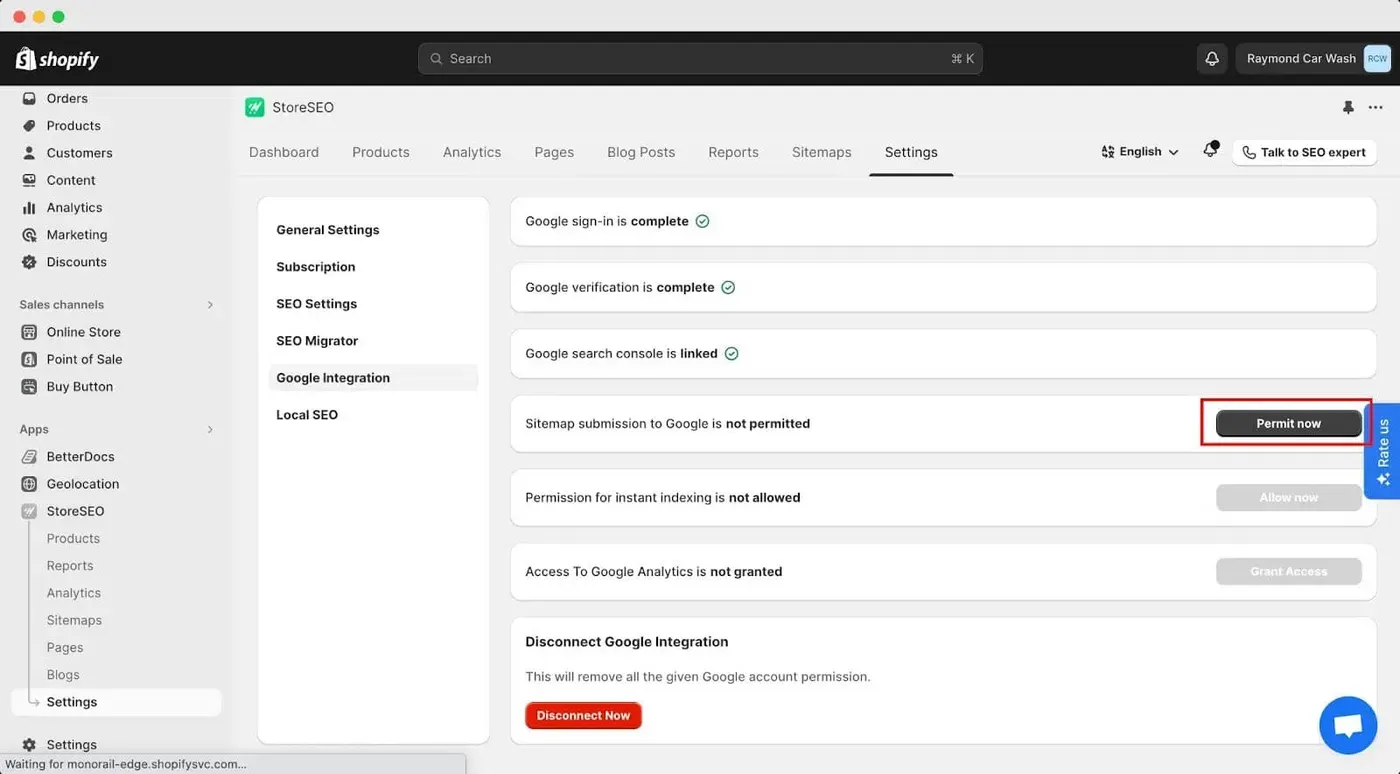Switch to the Sitemaps tab
This screenshot has height=774, width=1400.
(x=822, y=152)
